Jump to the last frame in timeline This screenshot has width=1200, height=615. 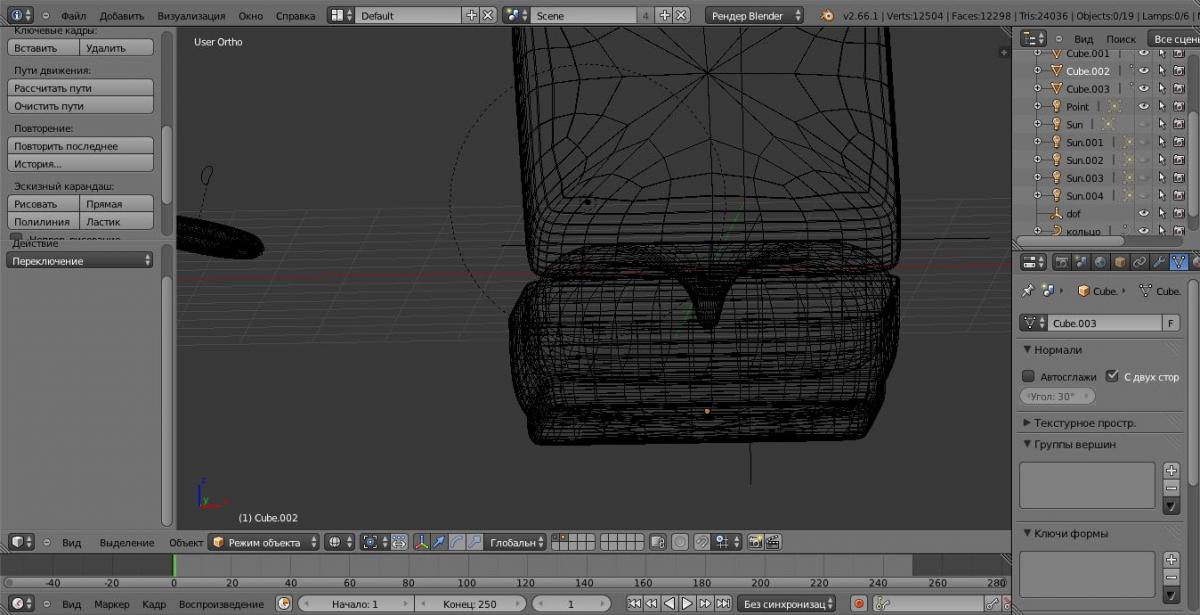pos(723,604)
